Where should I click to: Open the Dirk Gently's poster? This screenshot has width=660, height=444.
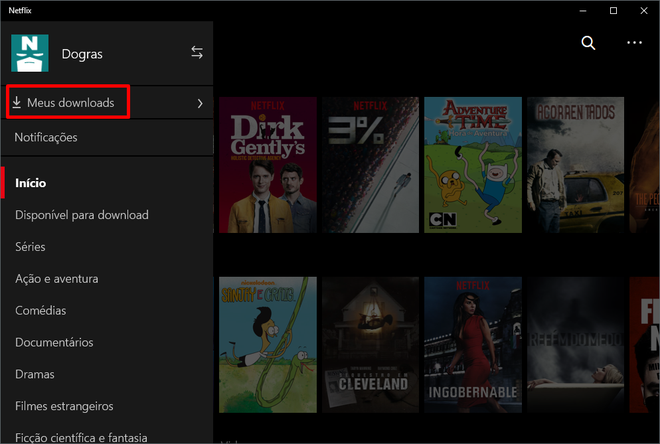[268, 165]
